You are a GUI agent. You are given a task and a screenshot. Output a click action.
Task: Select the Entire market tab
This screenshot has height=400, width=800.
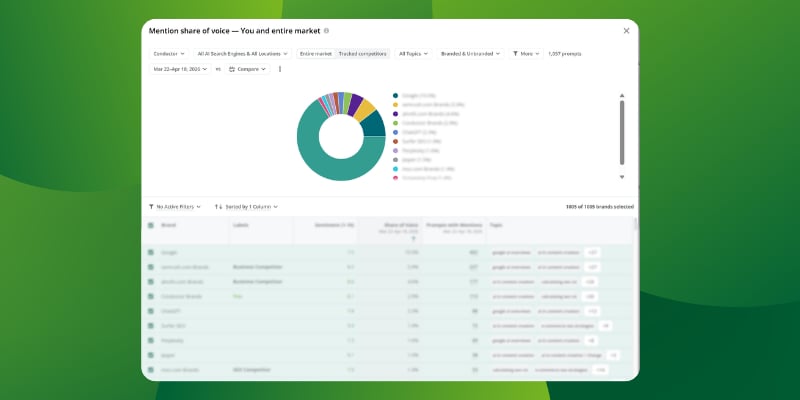316,54
